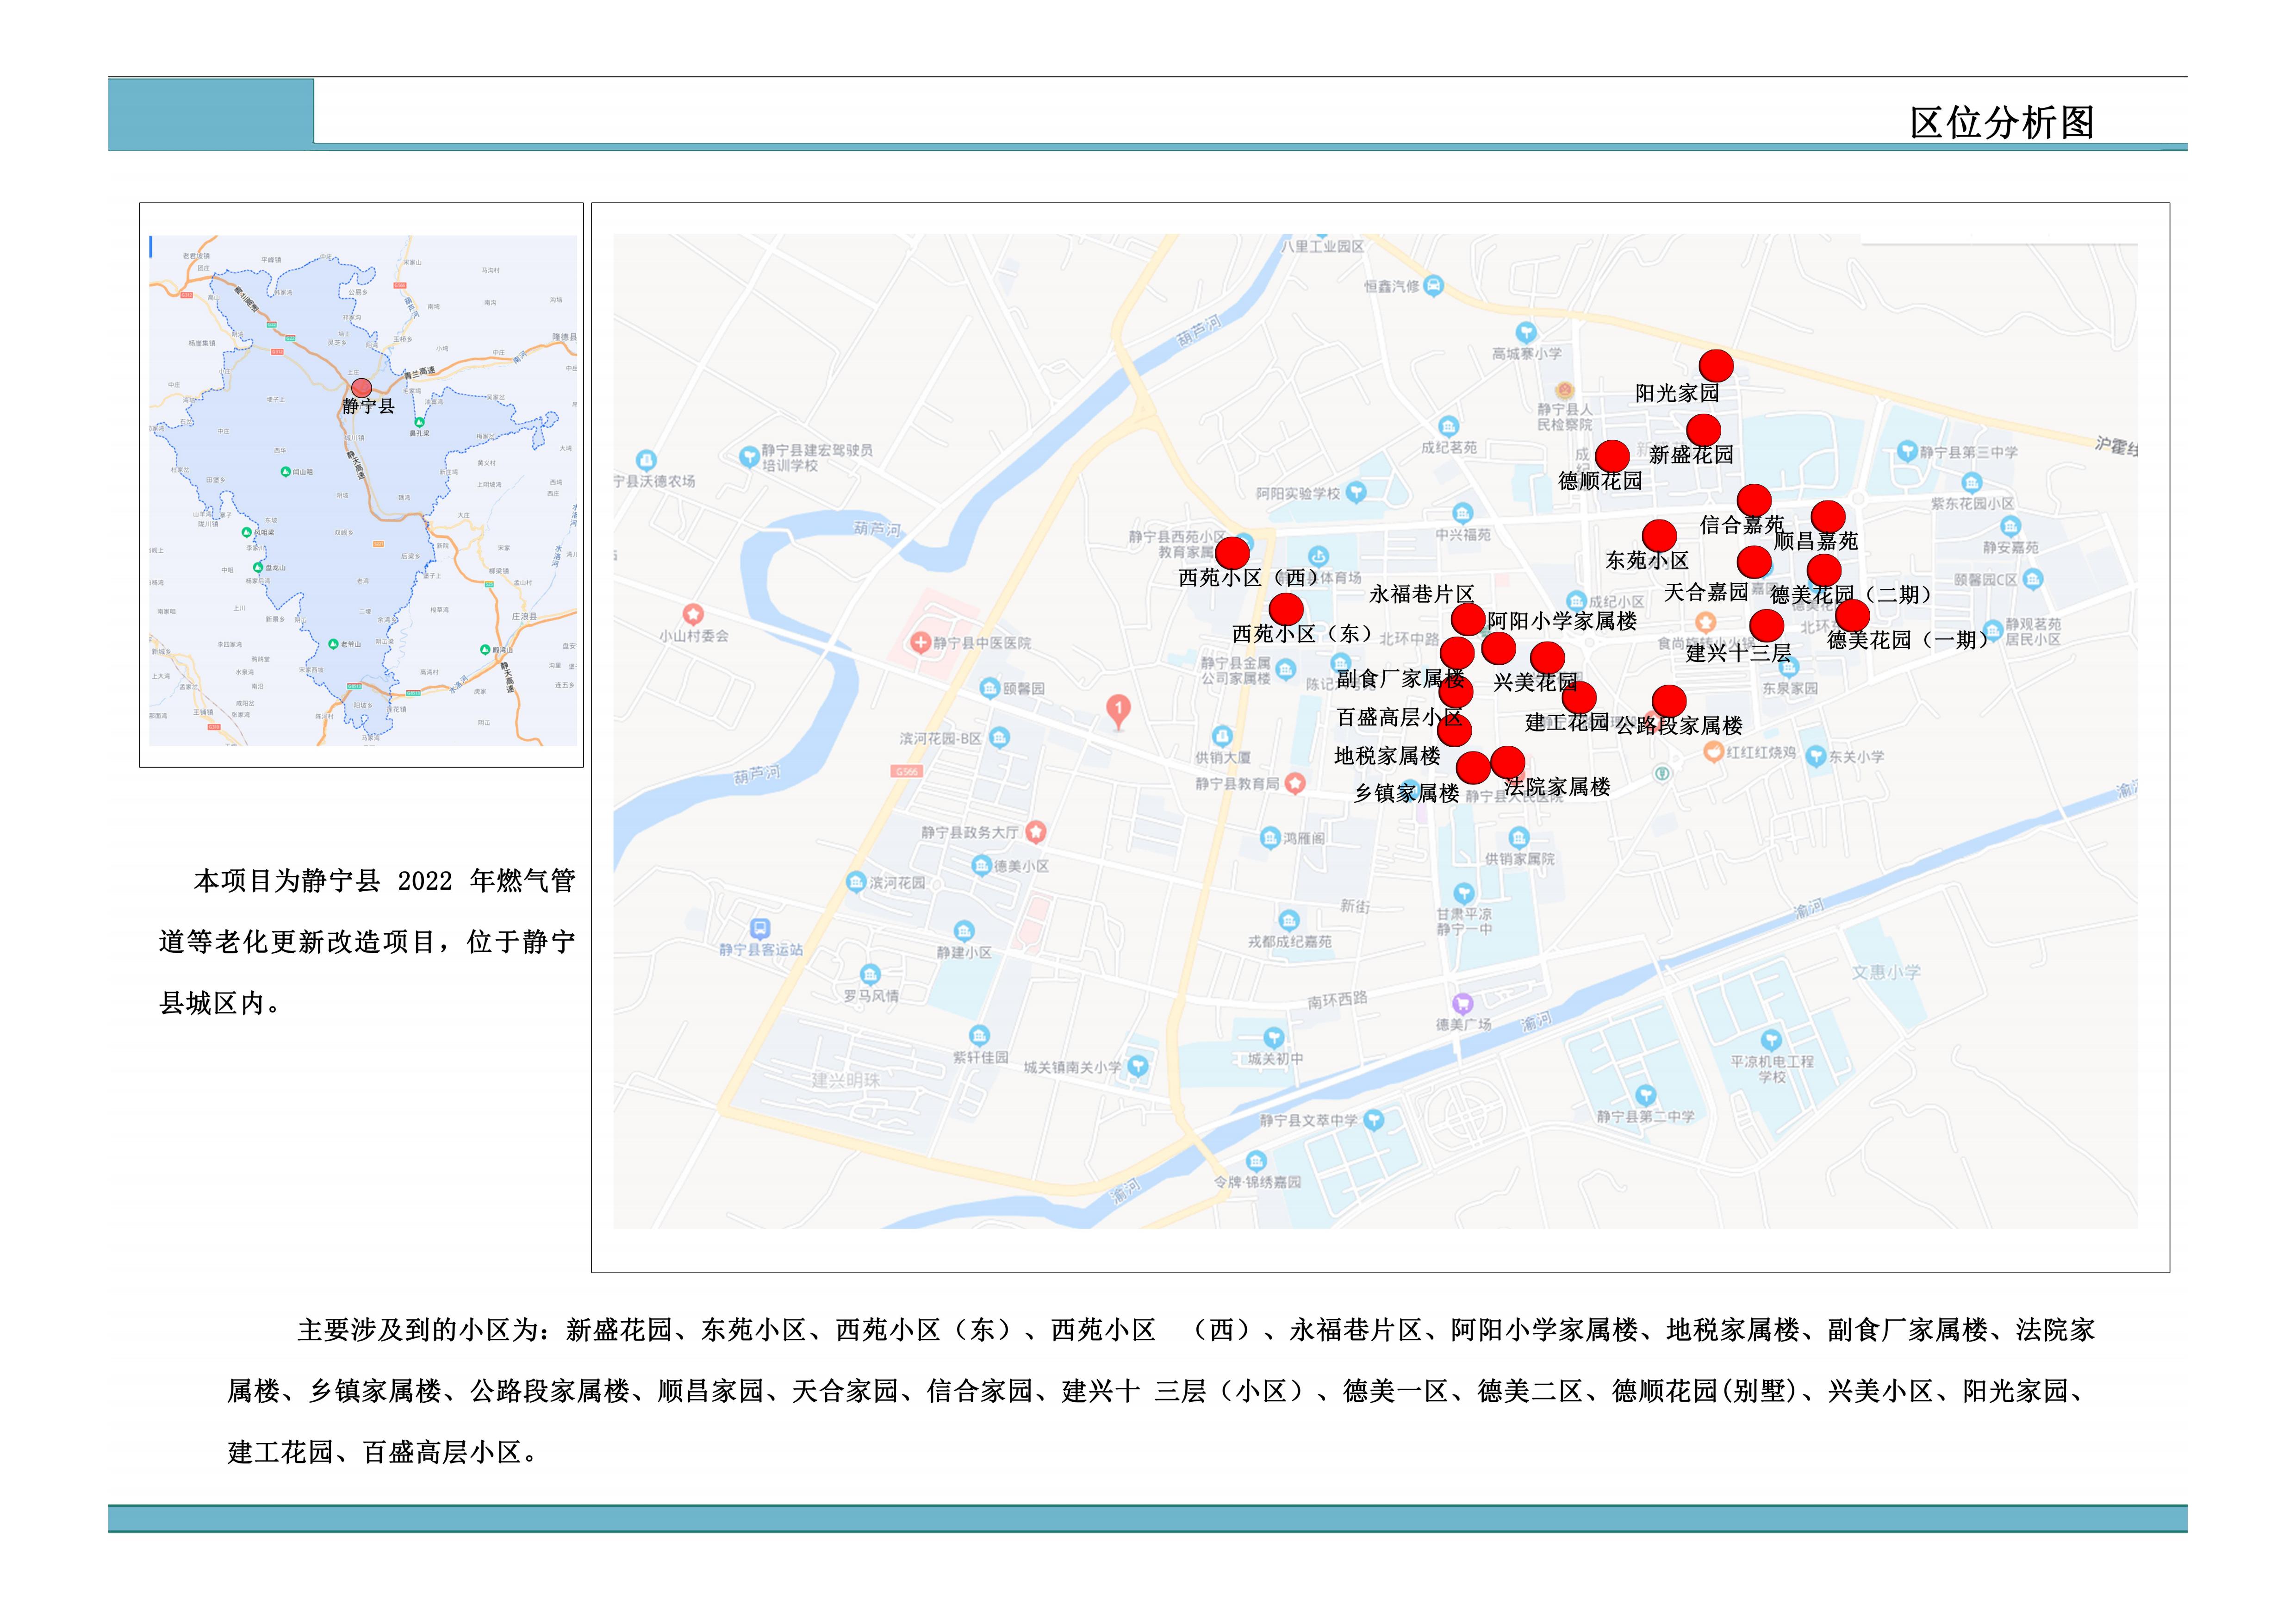The image size is (2296, 1624).
Task: Click the 静宁县客运站 bus station icon
Action: [x=760, y=929]
